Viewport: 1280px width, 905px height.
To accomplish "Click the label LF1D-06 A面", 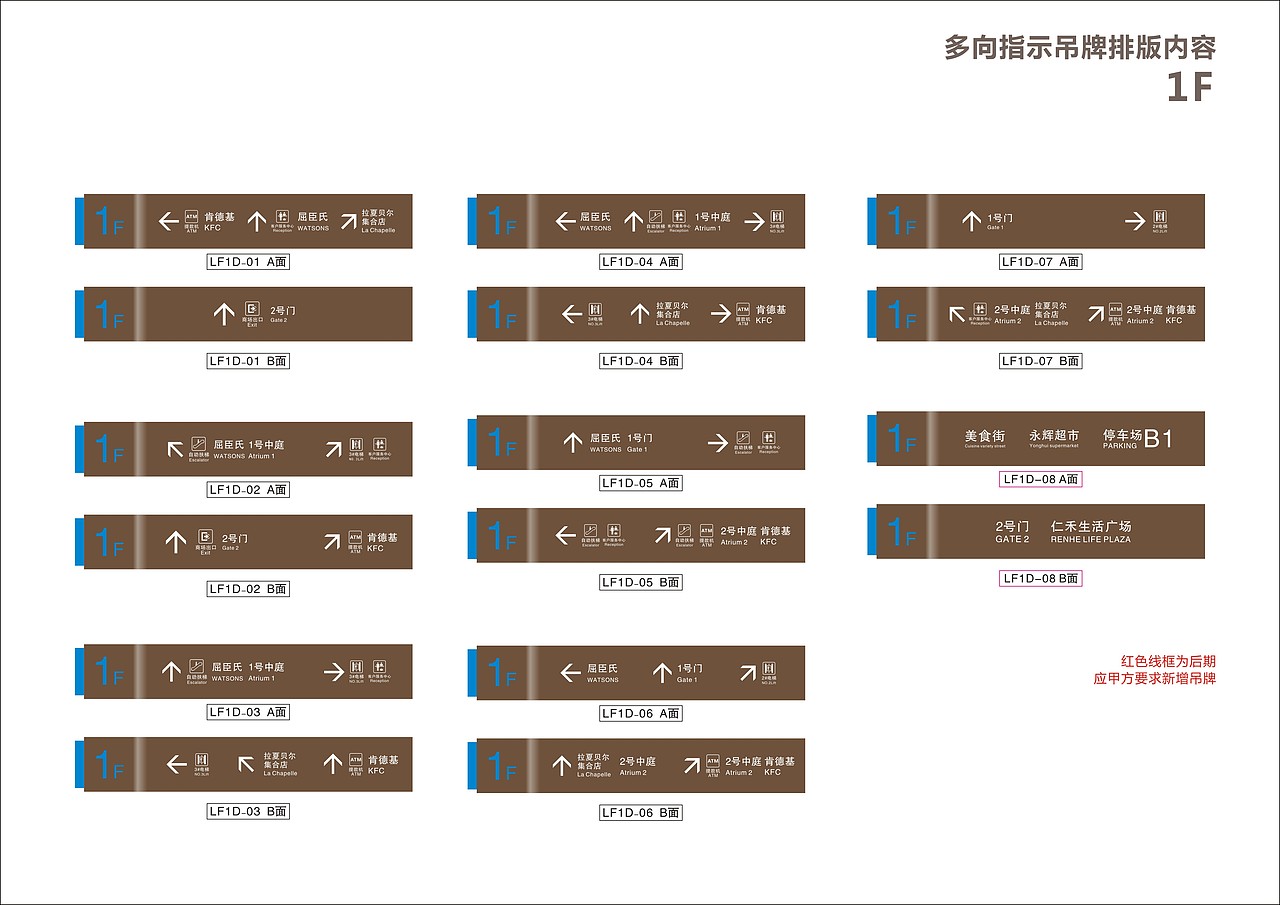I will pyautogui.click(x=641, y=713).
